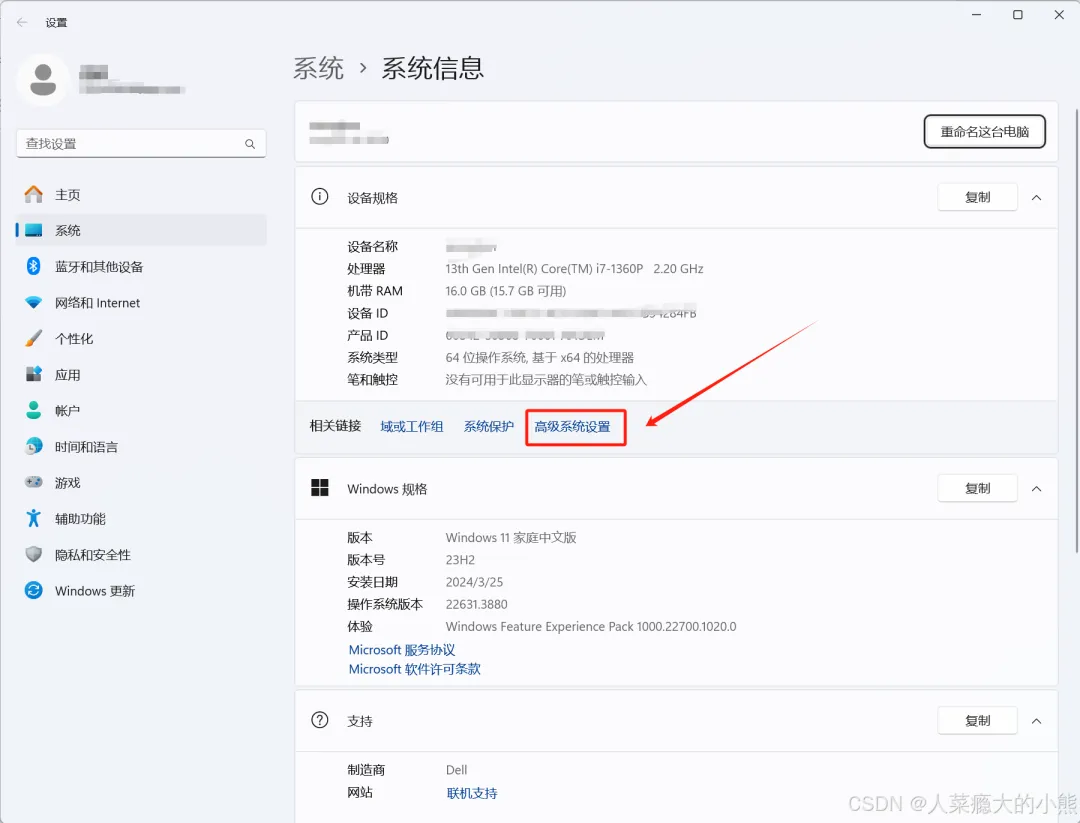Image resolution: width=1080 pixels, height=823 pixels.
Task: Click the 系统 monitor icon in sidebar
Action: [x=33, y=230]
